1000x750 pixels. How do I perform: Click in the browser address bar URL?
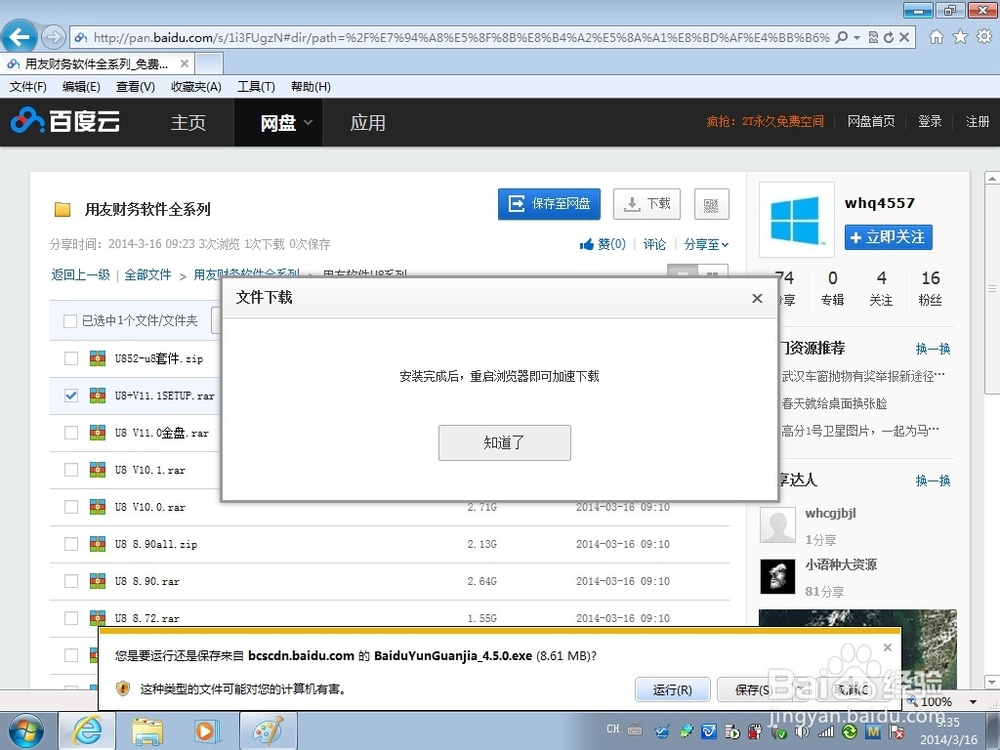point(460,38)
